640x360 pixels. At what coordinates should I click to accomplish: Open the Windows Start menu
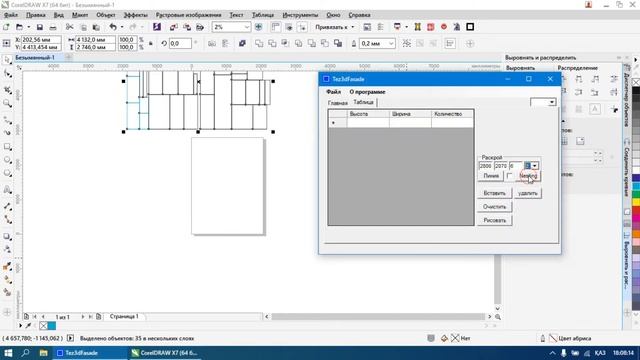point(8,353)
